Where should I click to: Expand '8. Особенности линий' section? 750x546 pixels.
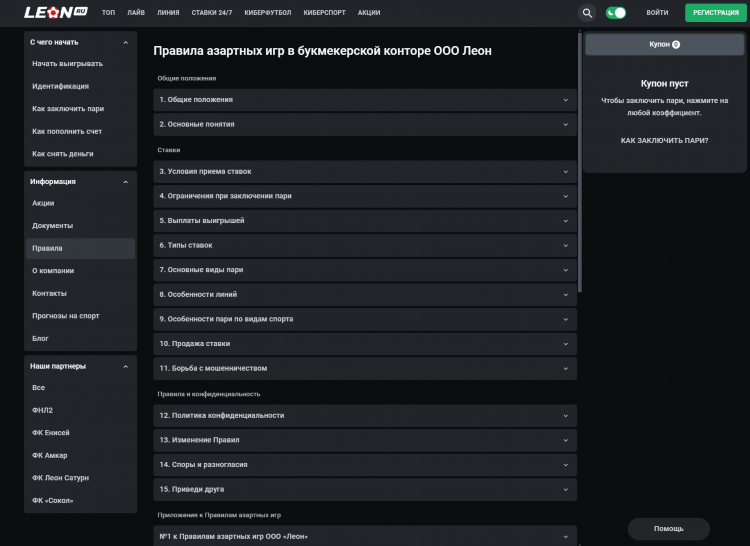pos(365,295)
